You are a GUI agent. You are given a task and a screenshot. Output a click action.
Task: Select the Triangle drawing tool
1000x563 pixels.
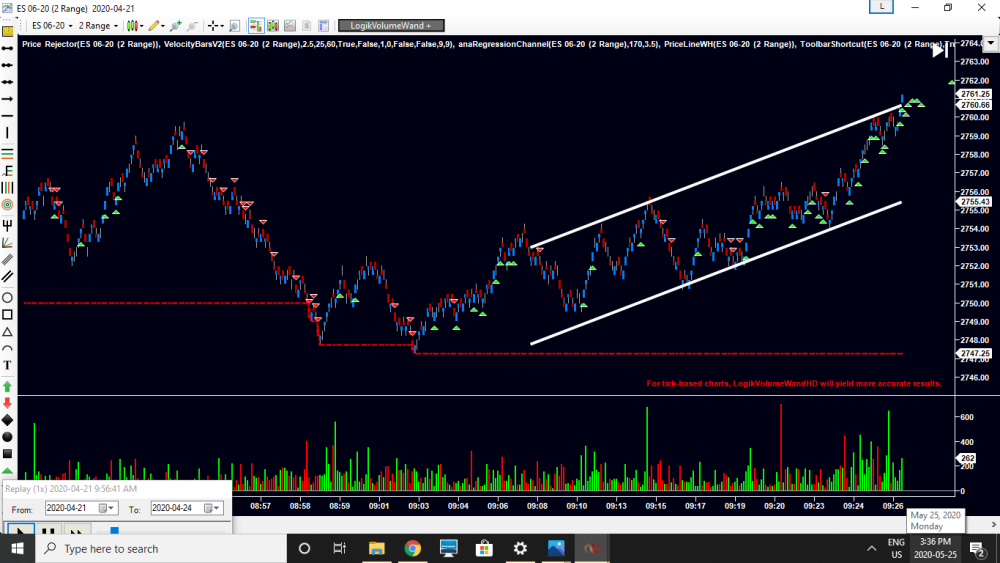click(x=7, y=332)
